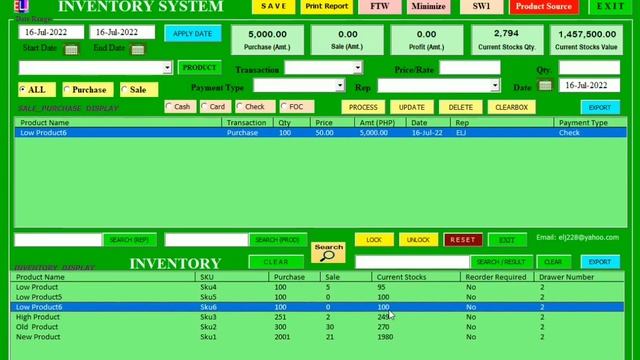Focus the Qty input field
Viewport: 640px width, 360px height.
tap(589, 67)
